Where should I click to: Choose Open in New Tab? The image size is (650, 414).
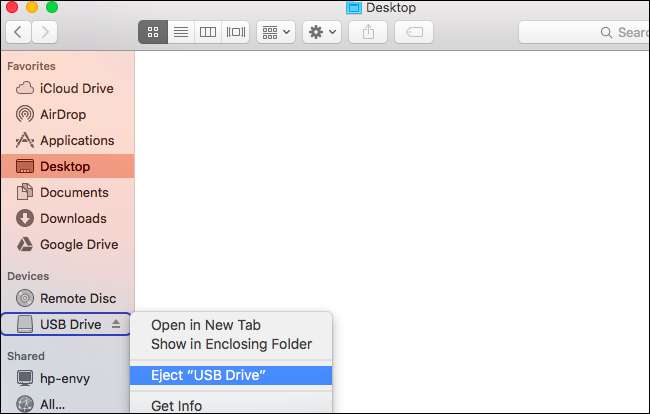pos(231,325)
